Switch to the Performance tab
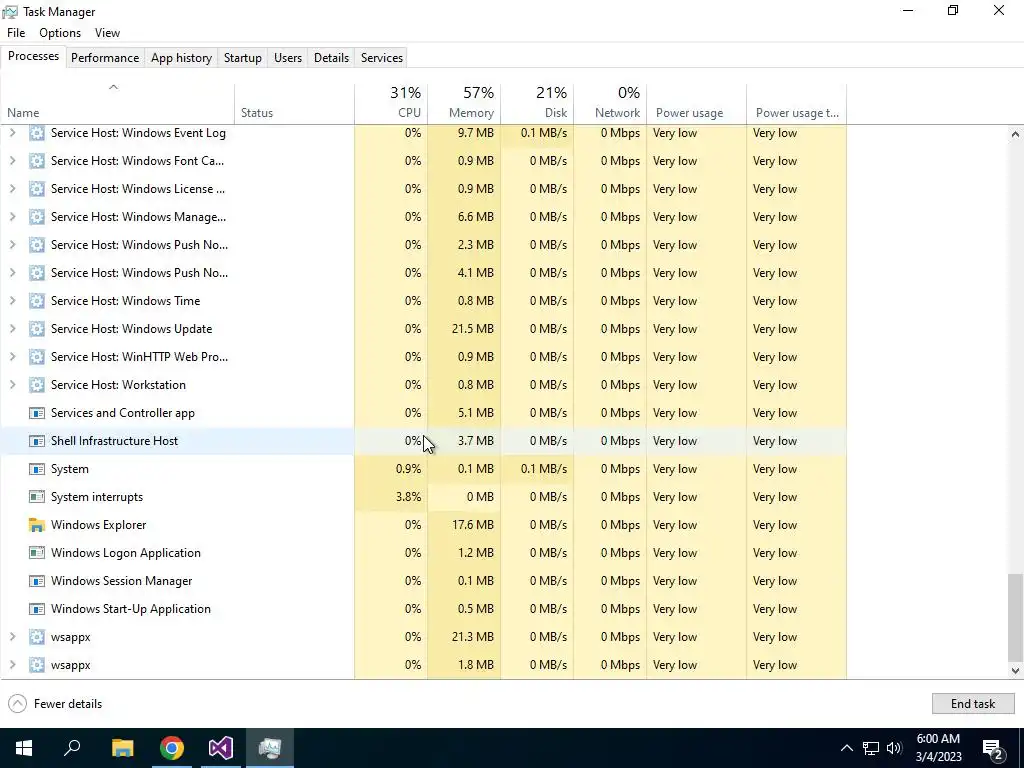Image resolution: width=1024 pixels, height=768 pixels. point(105,58)
